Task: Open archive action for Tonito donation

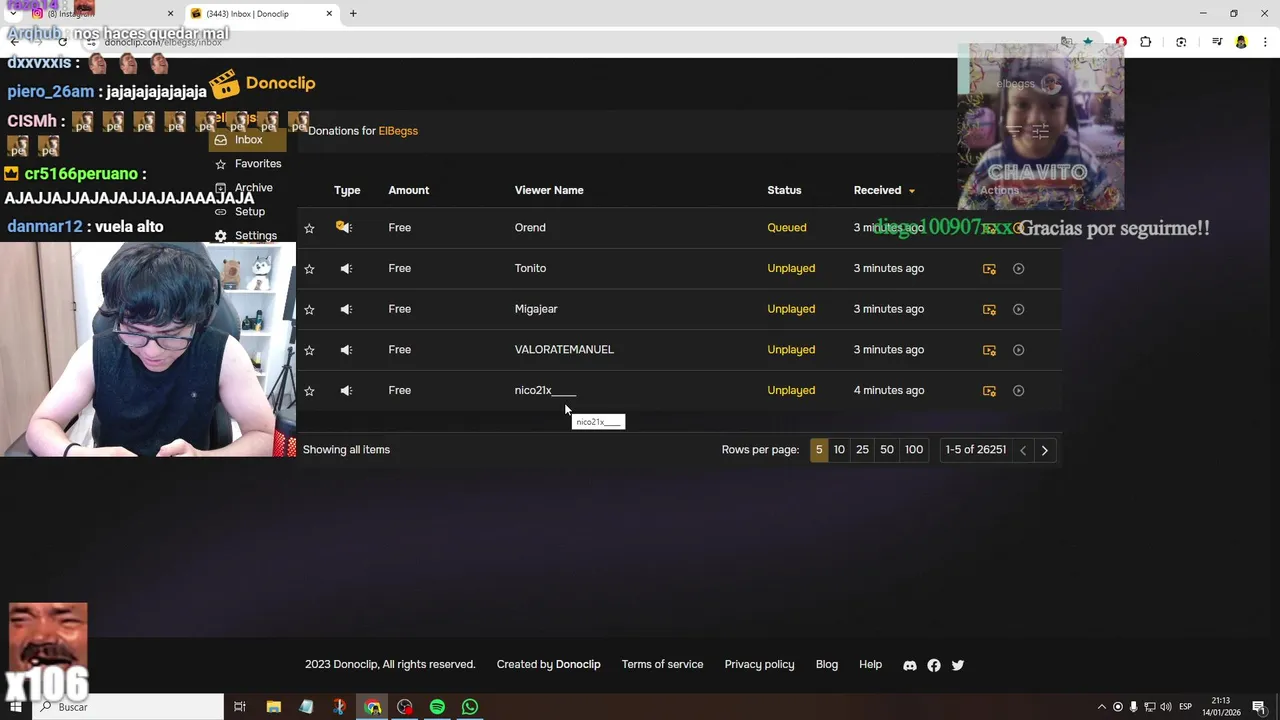Action: (x=989, y=269)
